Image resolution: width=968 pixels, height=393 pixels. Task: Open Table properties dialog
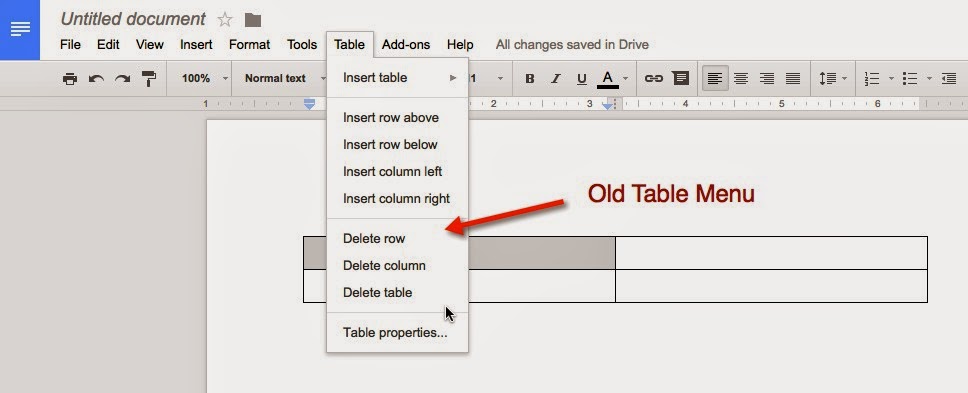(398, 332)
